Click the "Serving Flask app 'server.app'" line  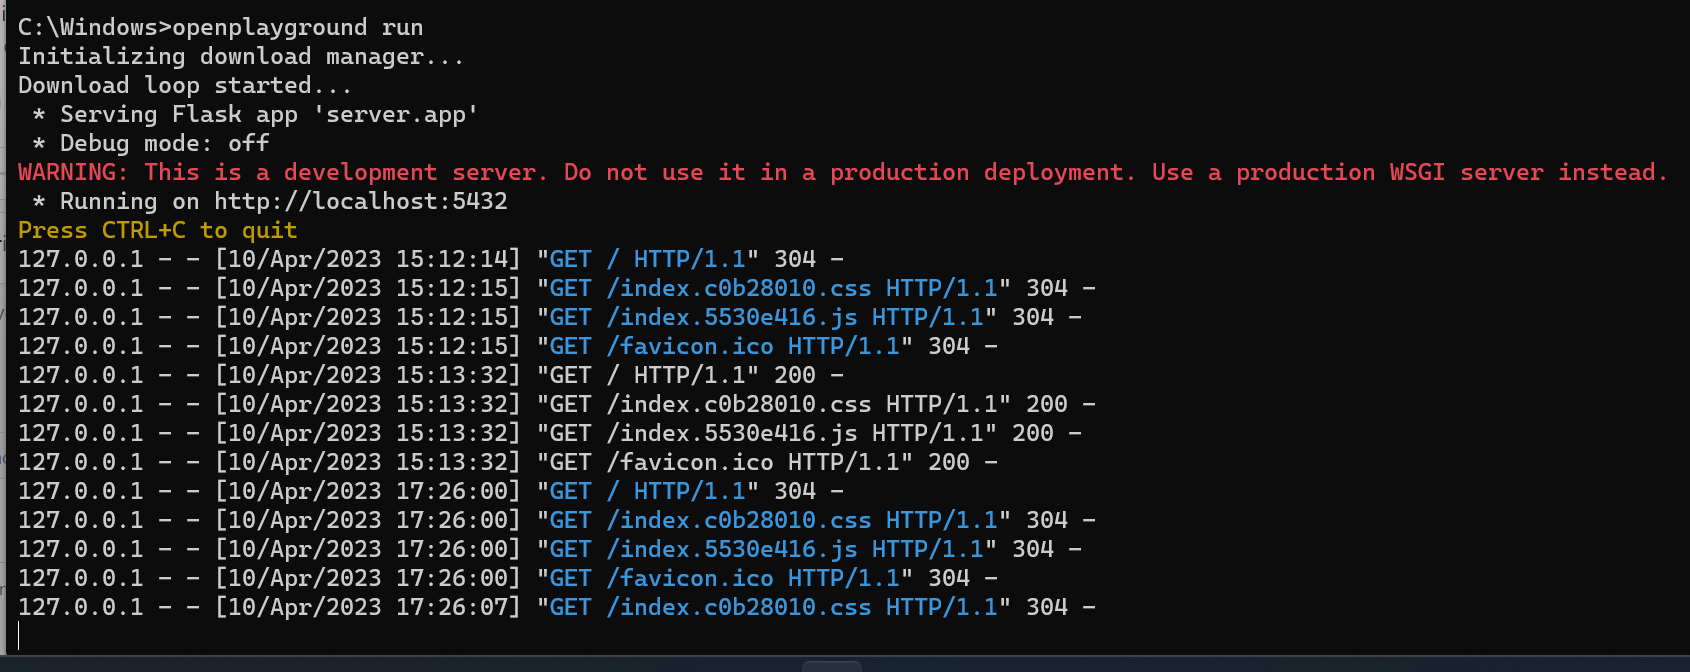pos(255,114)
